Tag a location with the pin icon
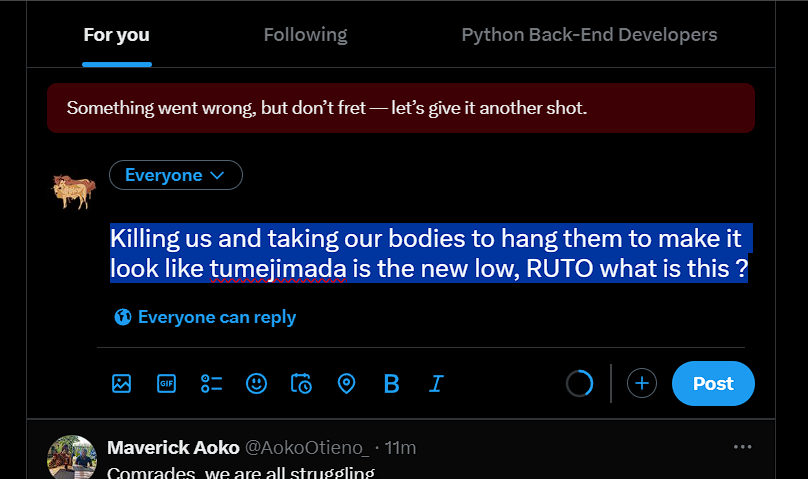Image resolution: width=808 pixels, height=479 pixels. click(x=346, y=384)
